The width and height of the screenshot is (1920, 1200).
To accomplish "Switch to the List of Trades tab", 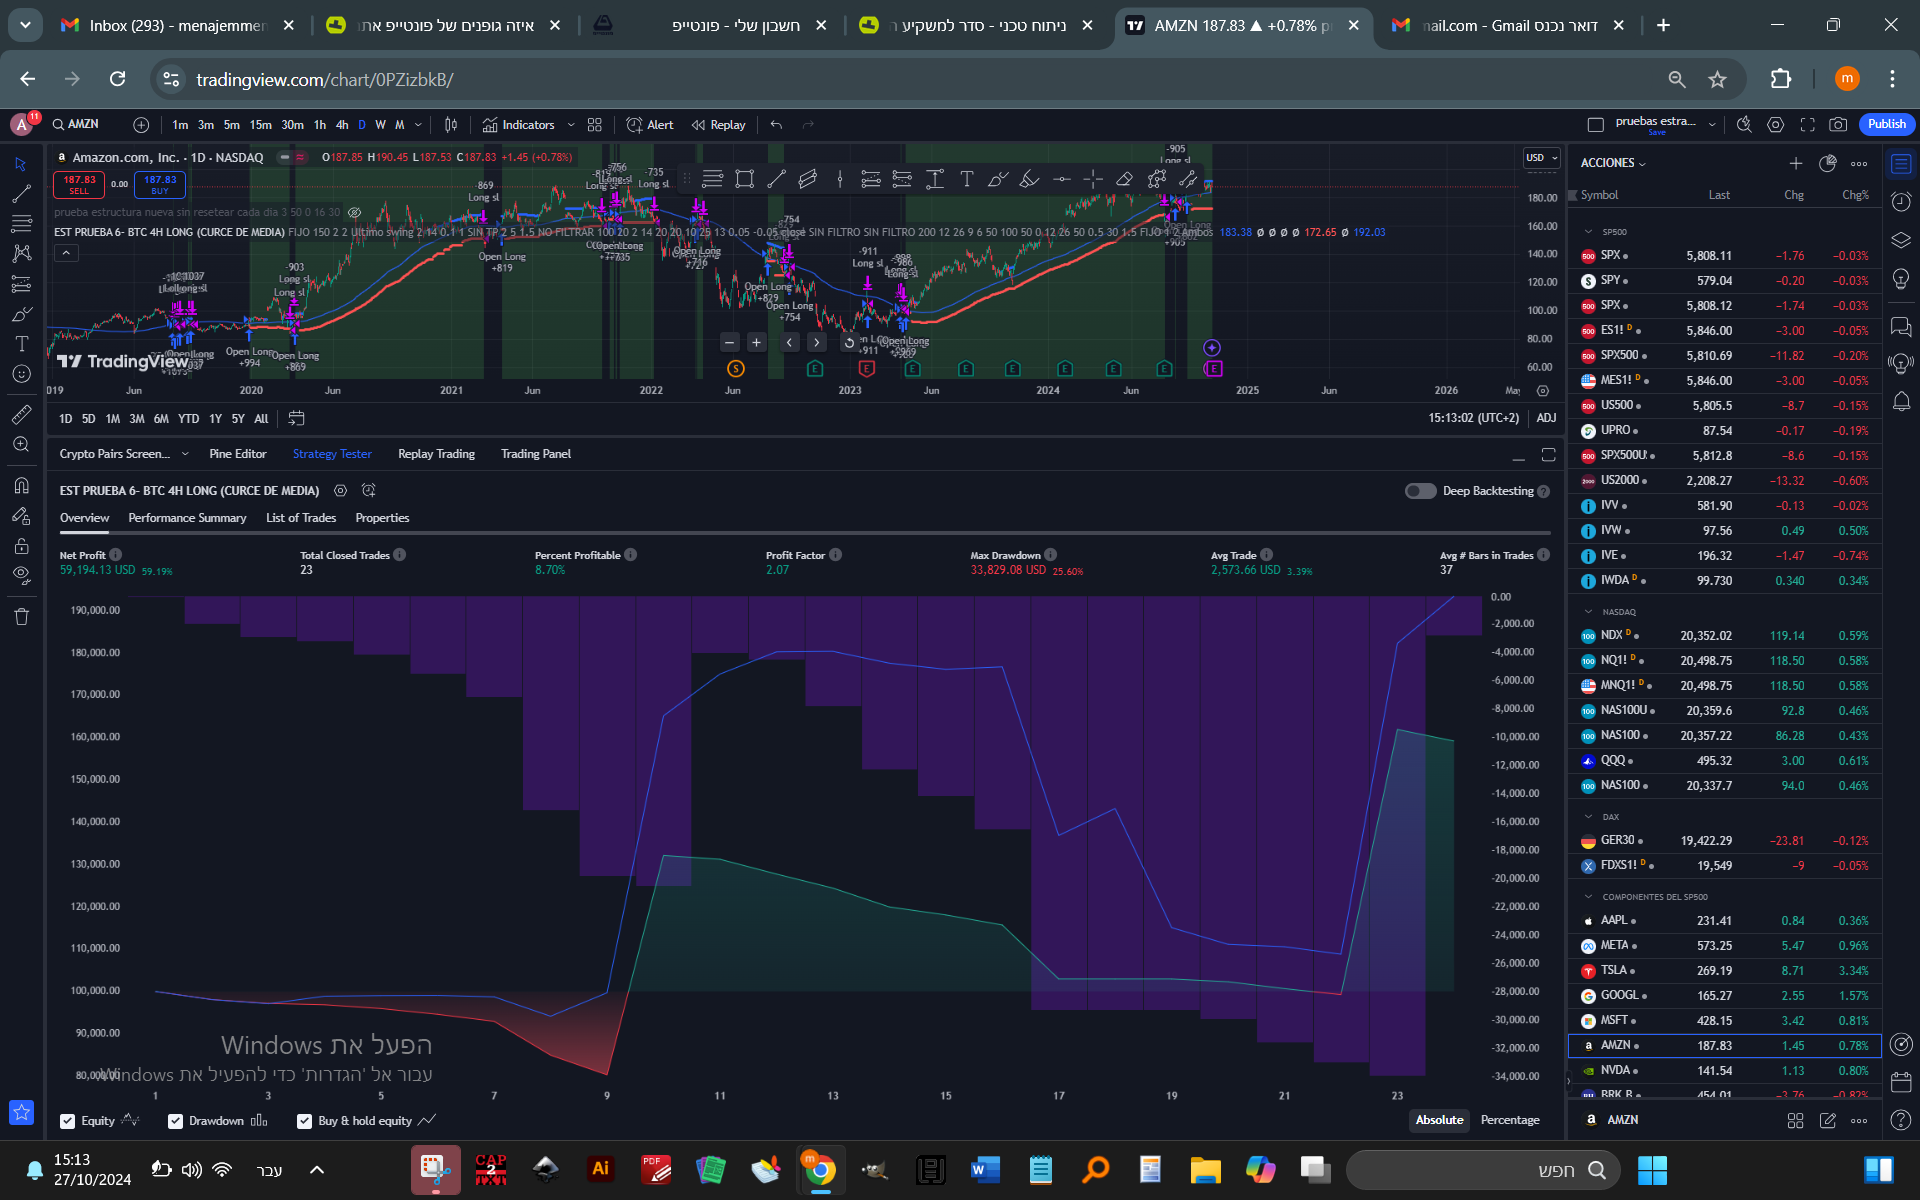I will click(300, 518).
